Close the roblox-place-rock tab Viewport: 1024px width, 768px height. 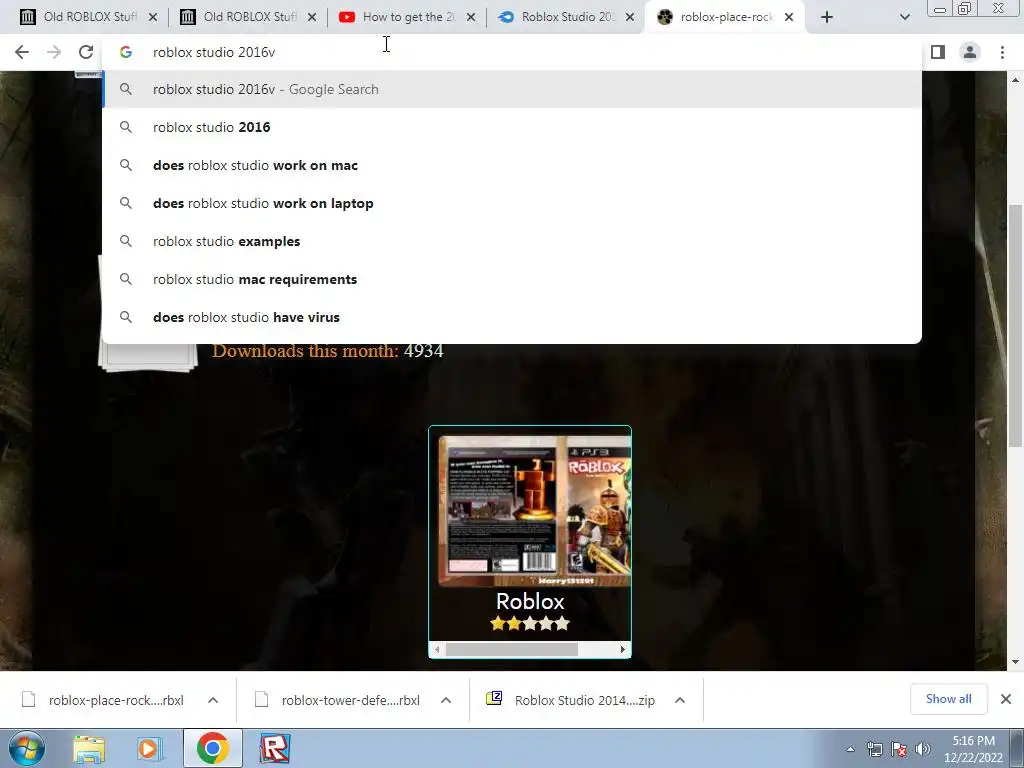pos(789,18)
